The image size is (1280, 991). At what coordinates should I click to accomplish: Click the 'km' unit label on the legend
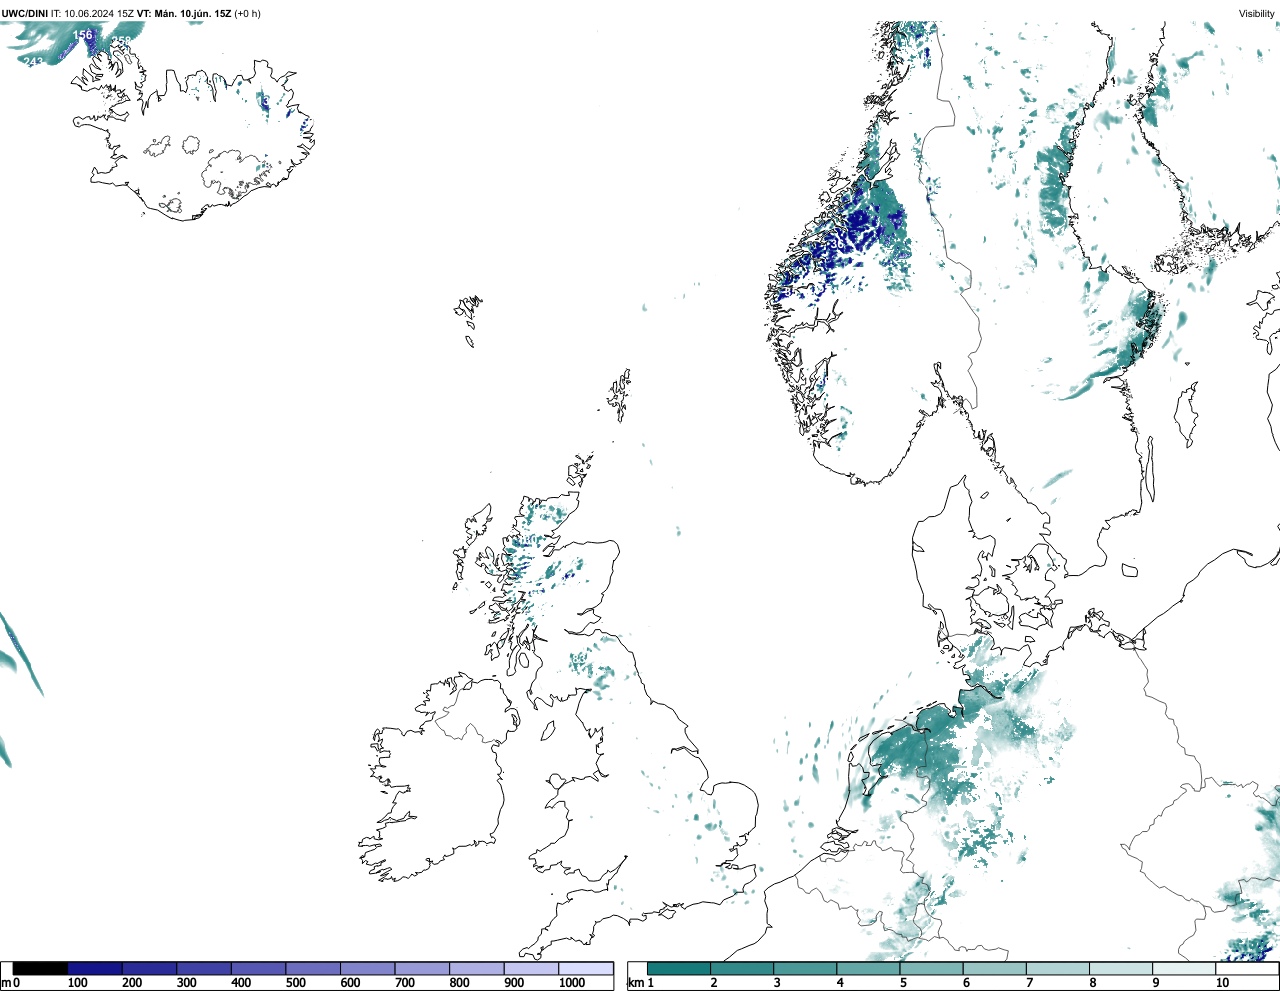[635, 983]
